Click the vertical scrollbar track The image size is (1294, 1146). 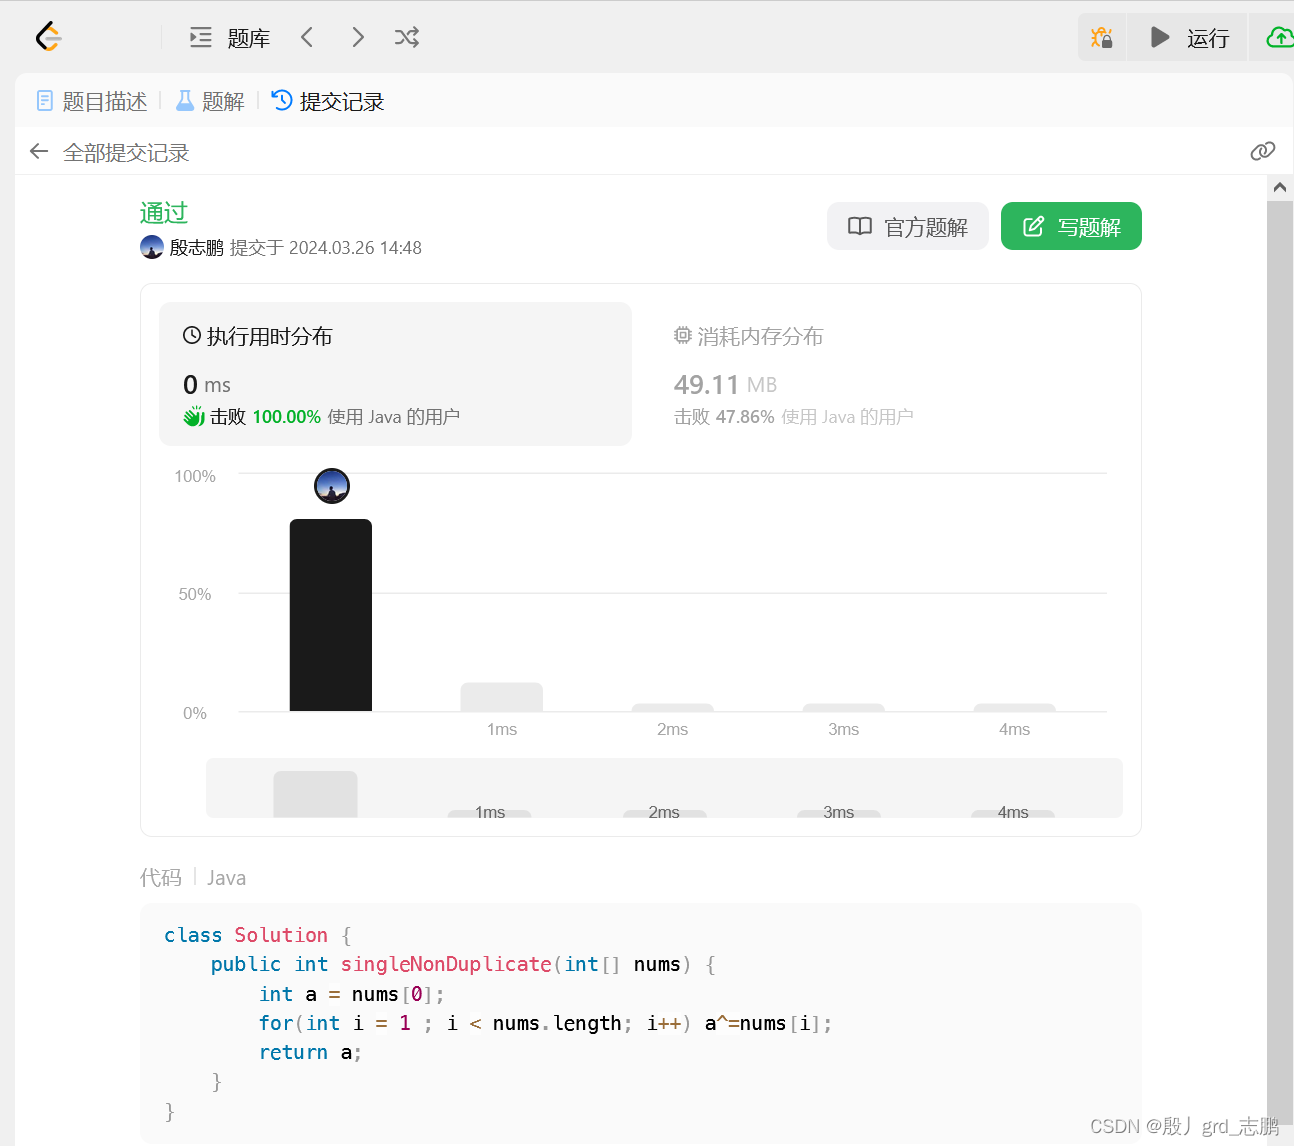(1280, 660)
